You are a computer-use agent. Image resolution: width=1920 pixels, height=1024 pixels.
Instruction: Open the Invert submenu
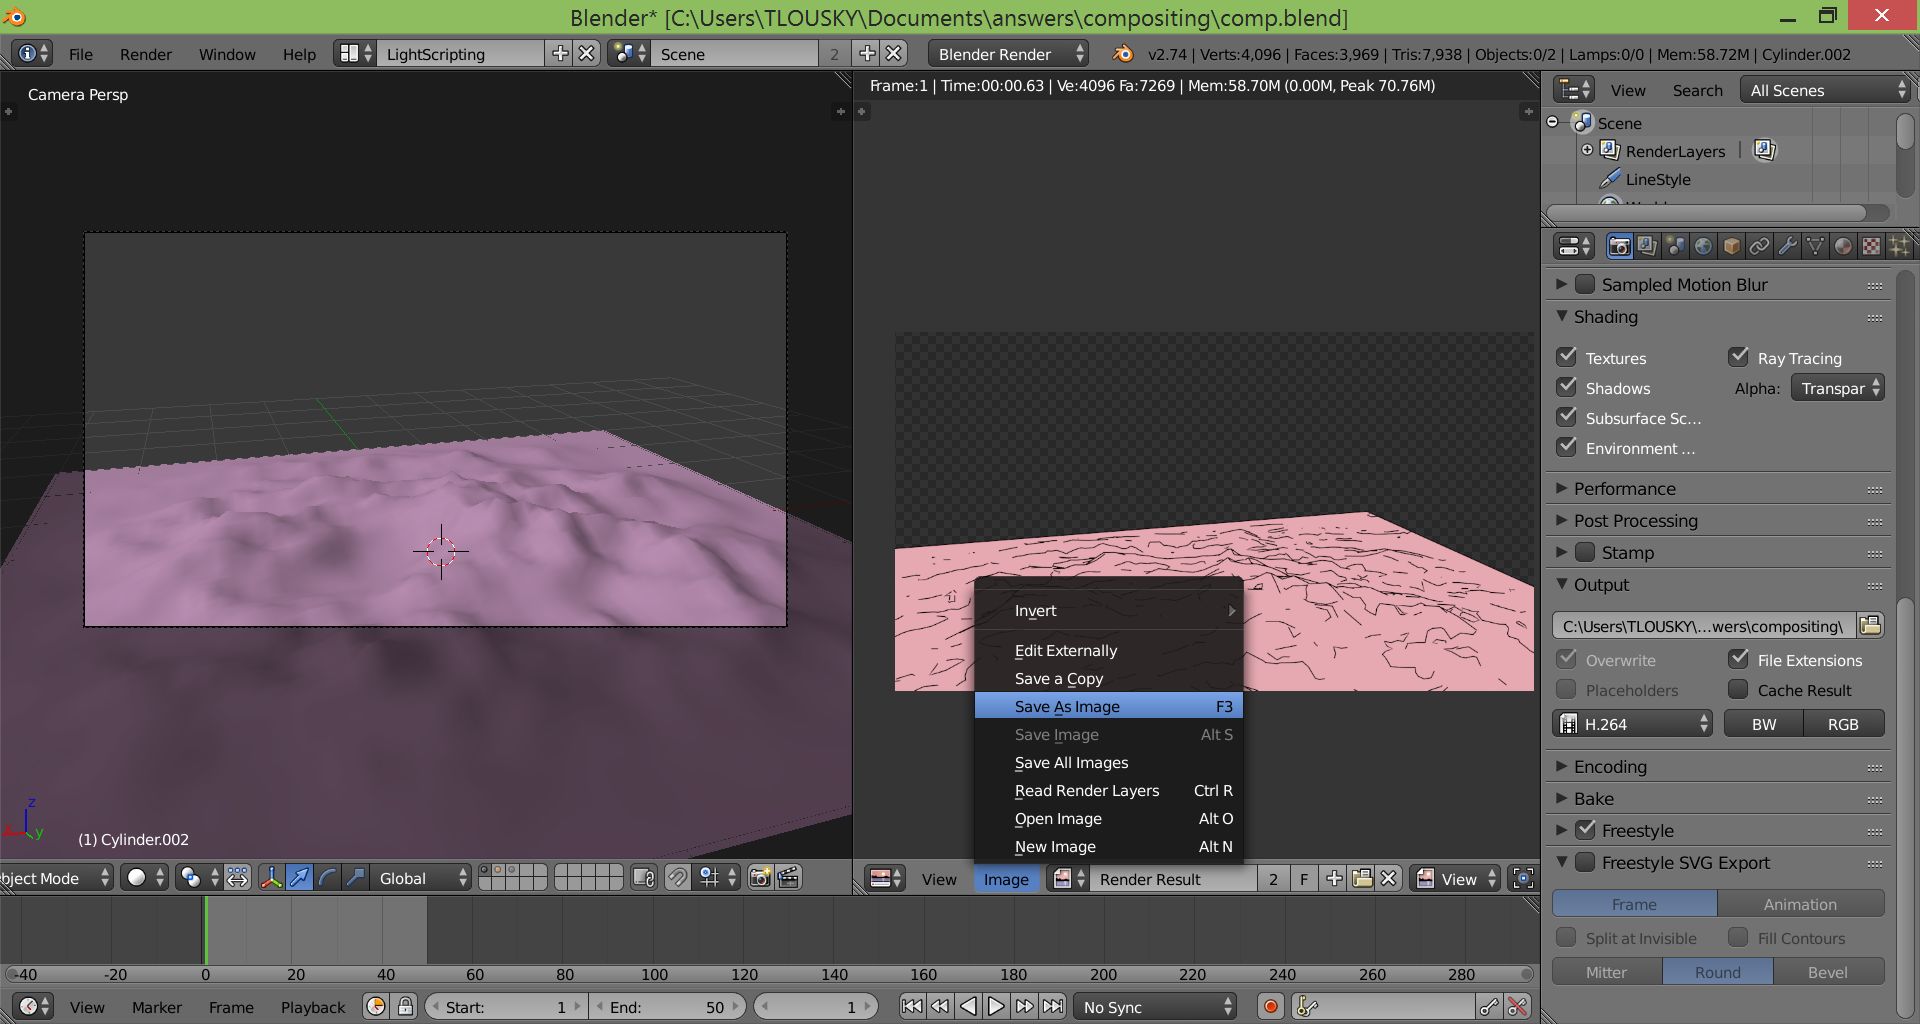point(1109,610)
